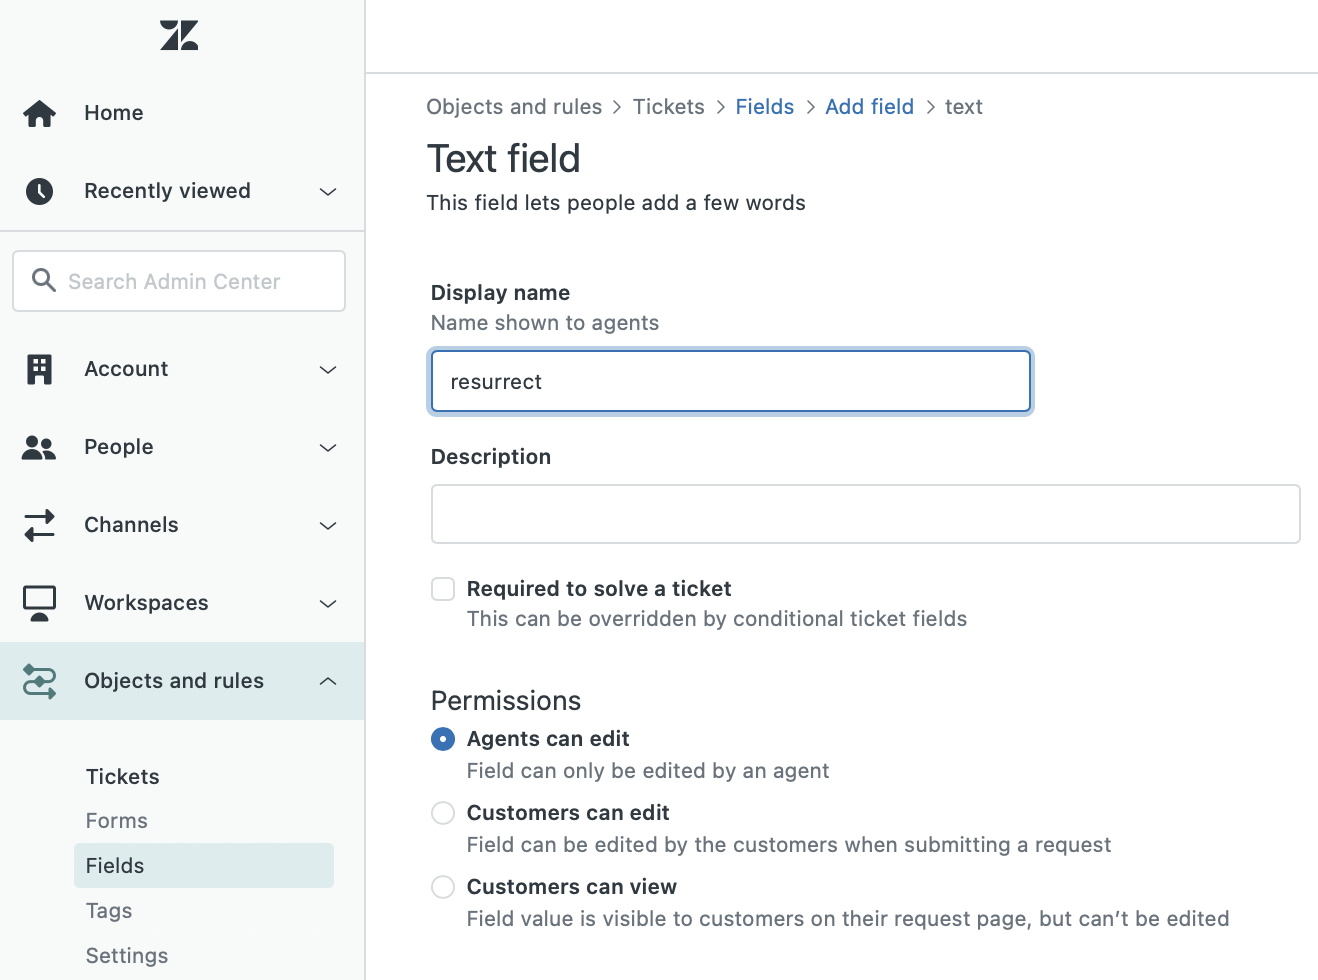Open the Tags sidebar item
Screen dimensions: 1318x980
(109, 911)
